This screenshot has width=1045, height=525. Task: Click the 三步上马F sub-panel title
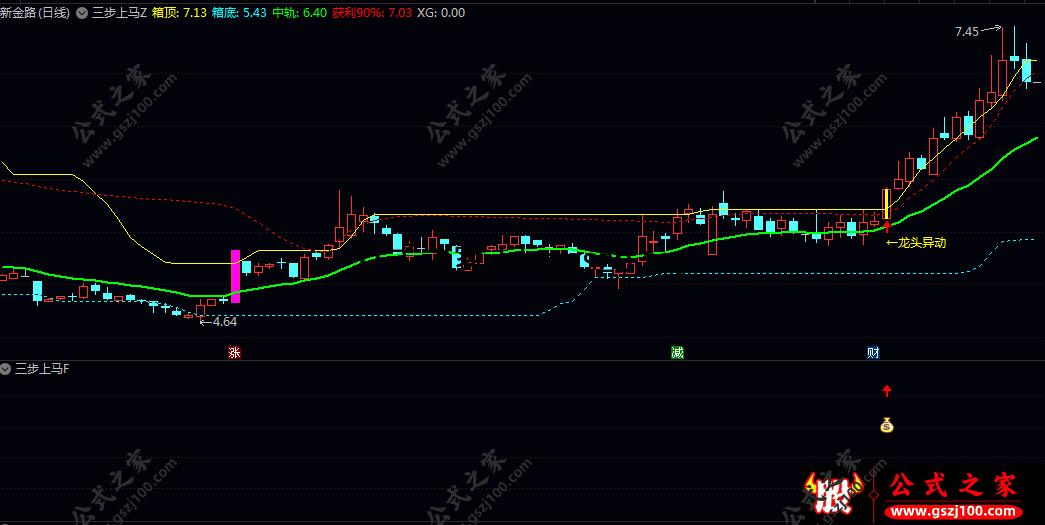pos(42,368)
